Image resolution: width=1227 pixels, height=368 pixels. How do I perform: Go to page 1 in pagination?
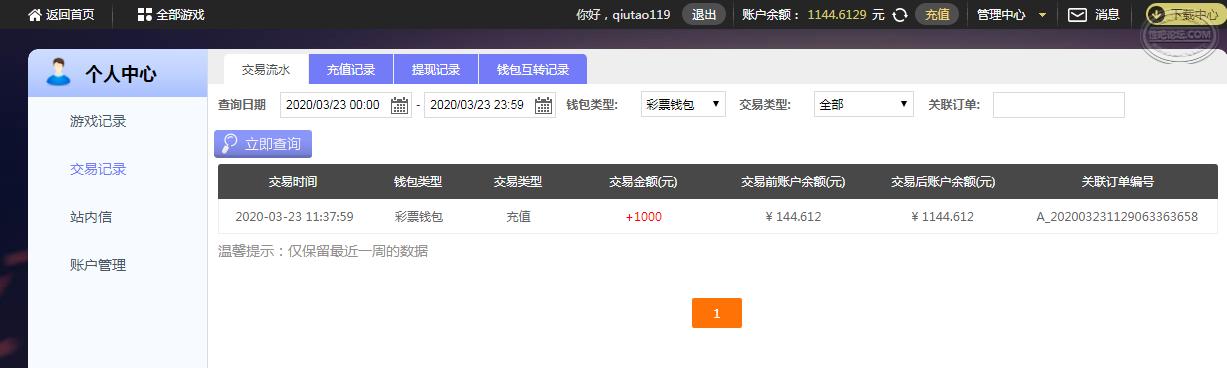click(717, 313)
